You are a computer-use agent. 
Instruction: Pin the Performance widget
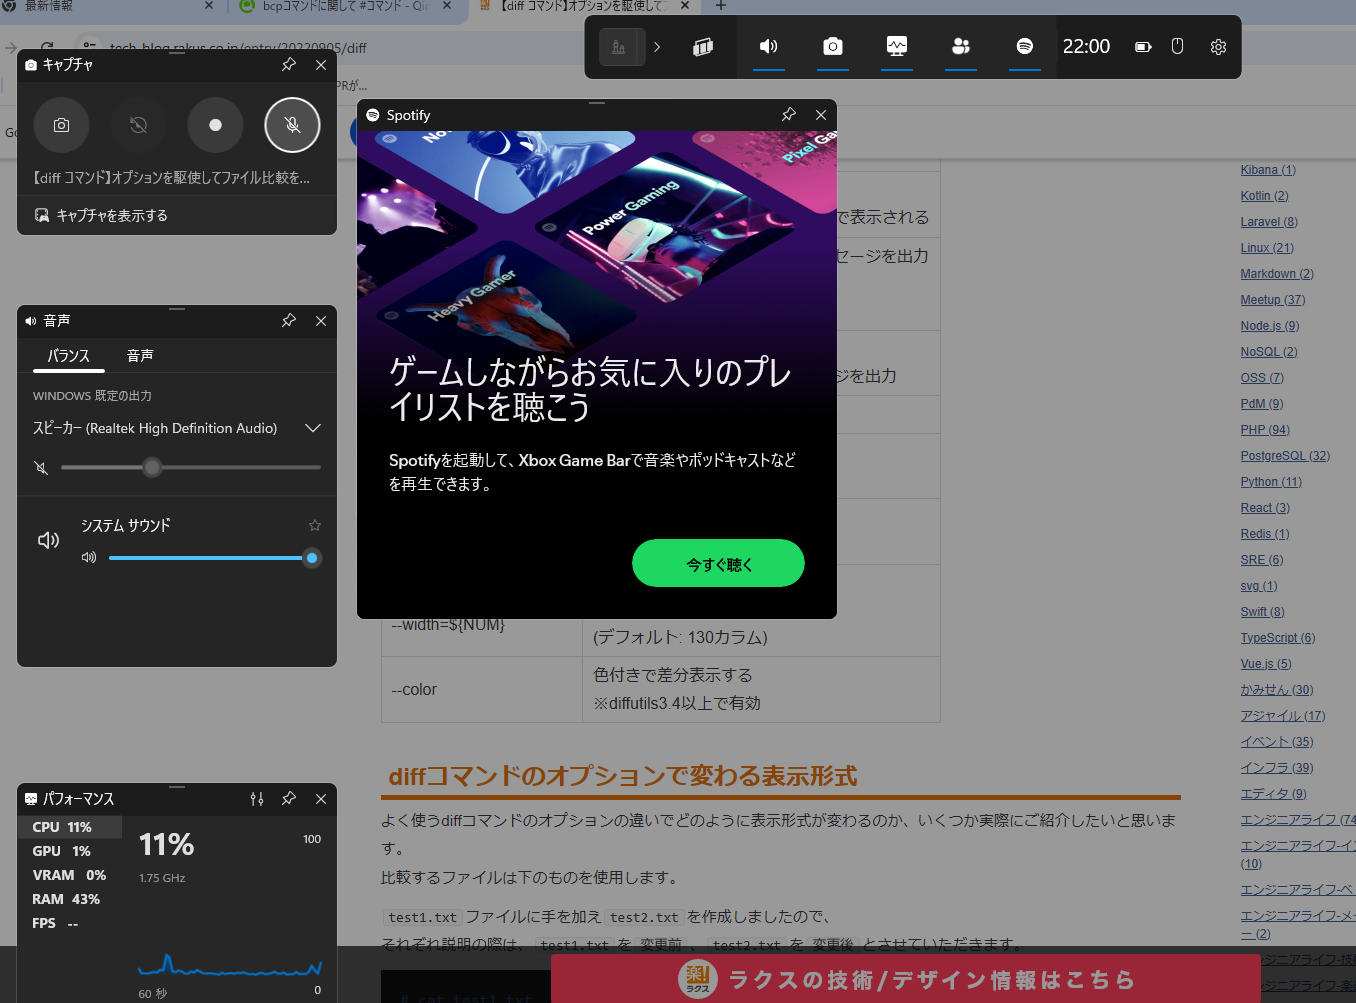(289, 799)
